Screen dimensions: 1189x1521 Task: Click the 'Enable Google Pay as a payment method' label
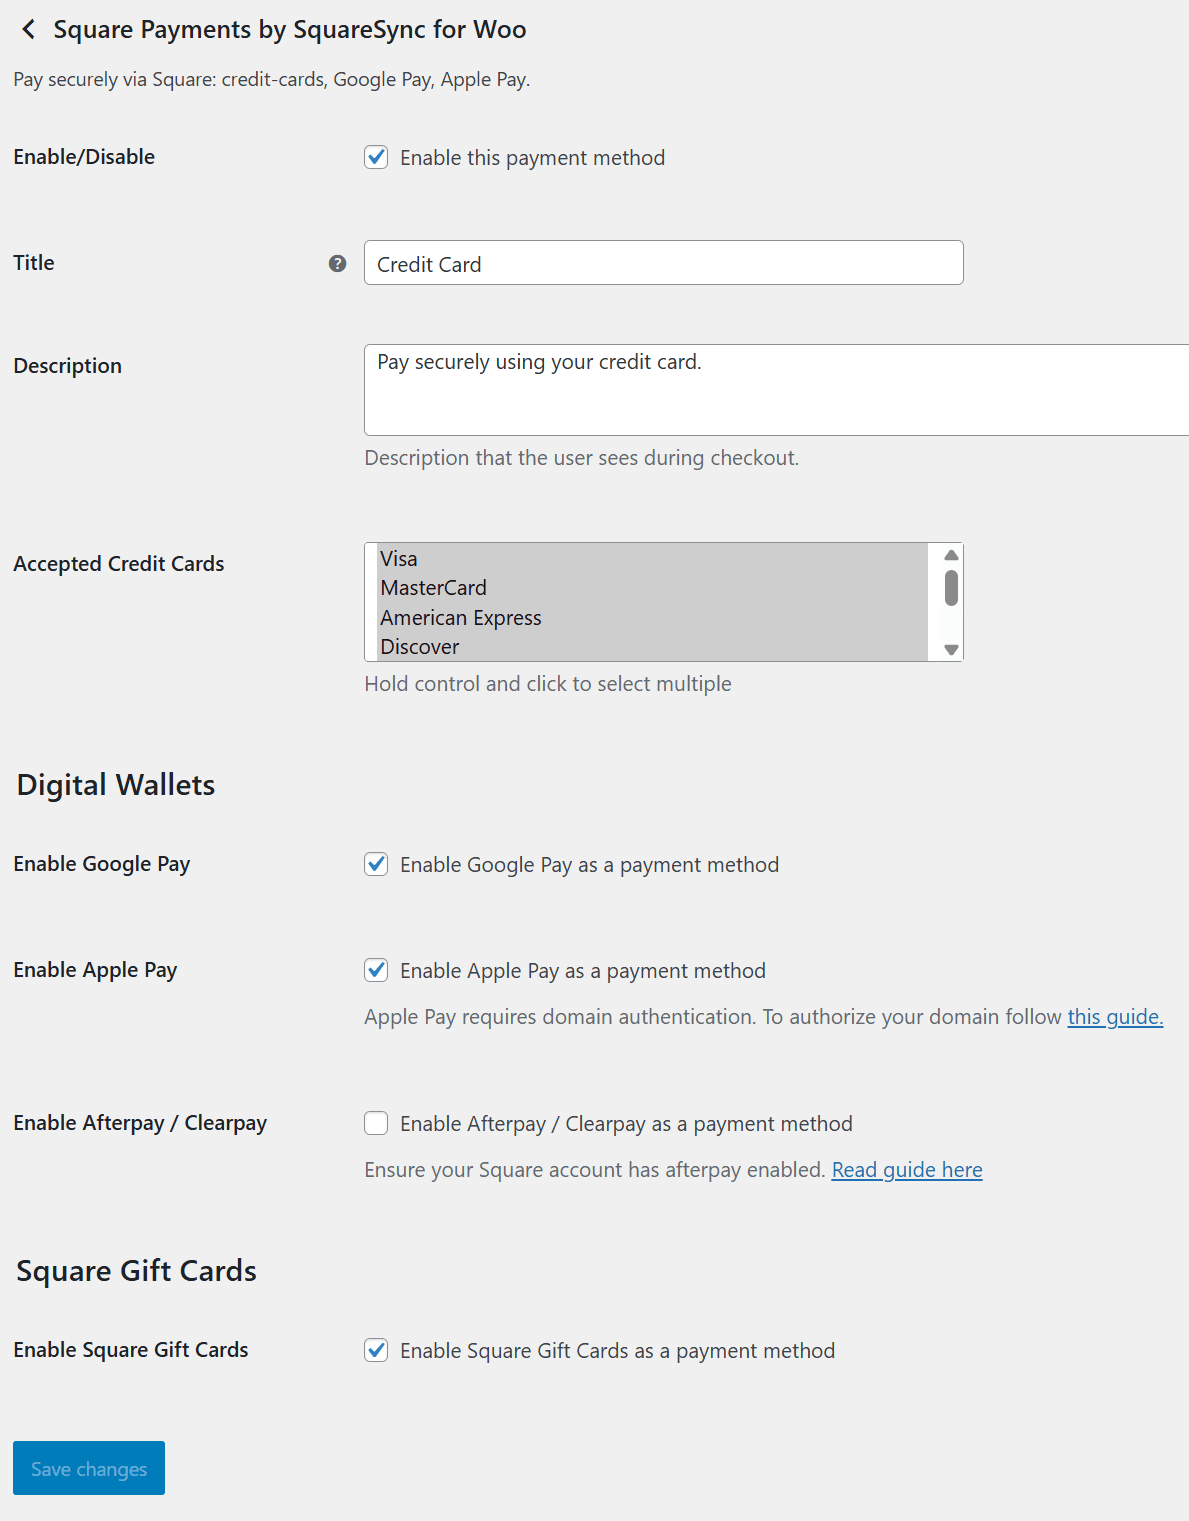click(589, 865)
